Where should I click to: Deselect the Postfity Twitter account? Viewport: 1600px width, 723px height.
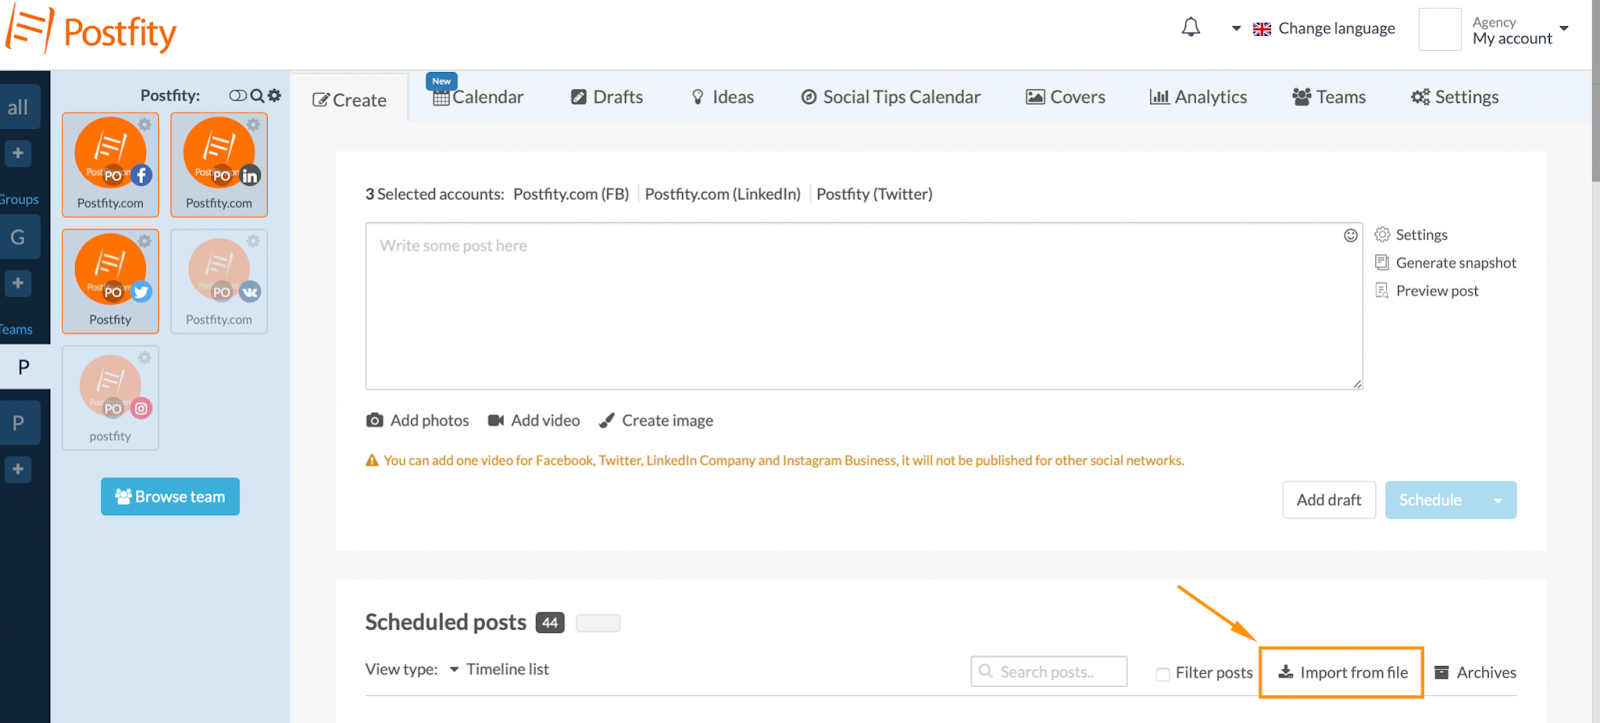coord(110,281)
